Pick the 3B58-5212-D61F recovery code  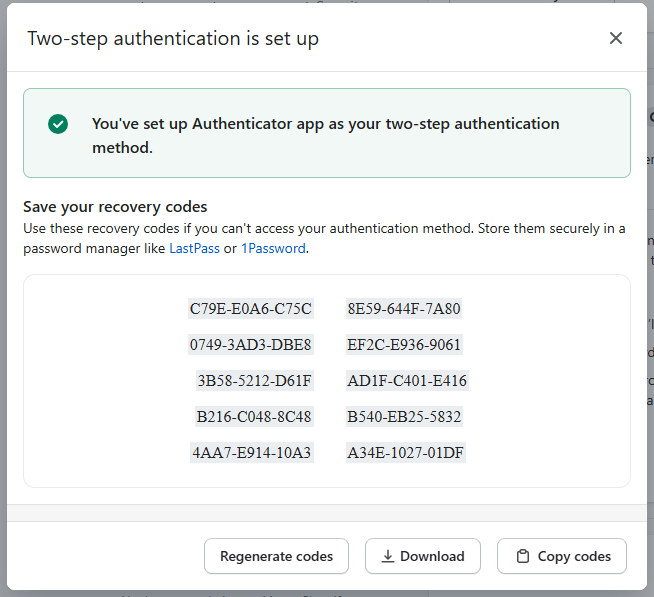pyautogui.click(x=255, y=381)
